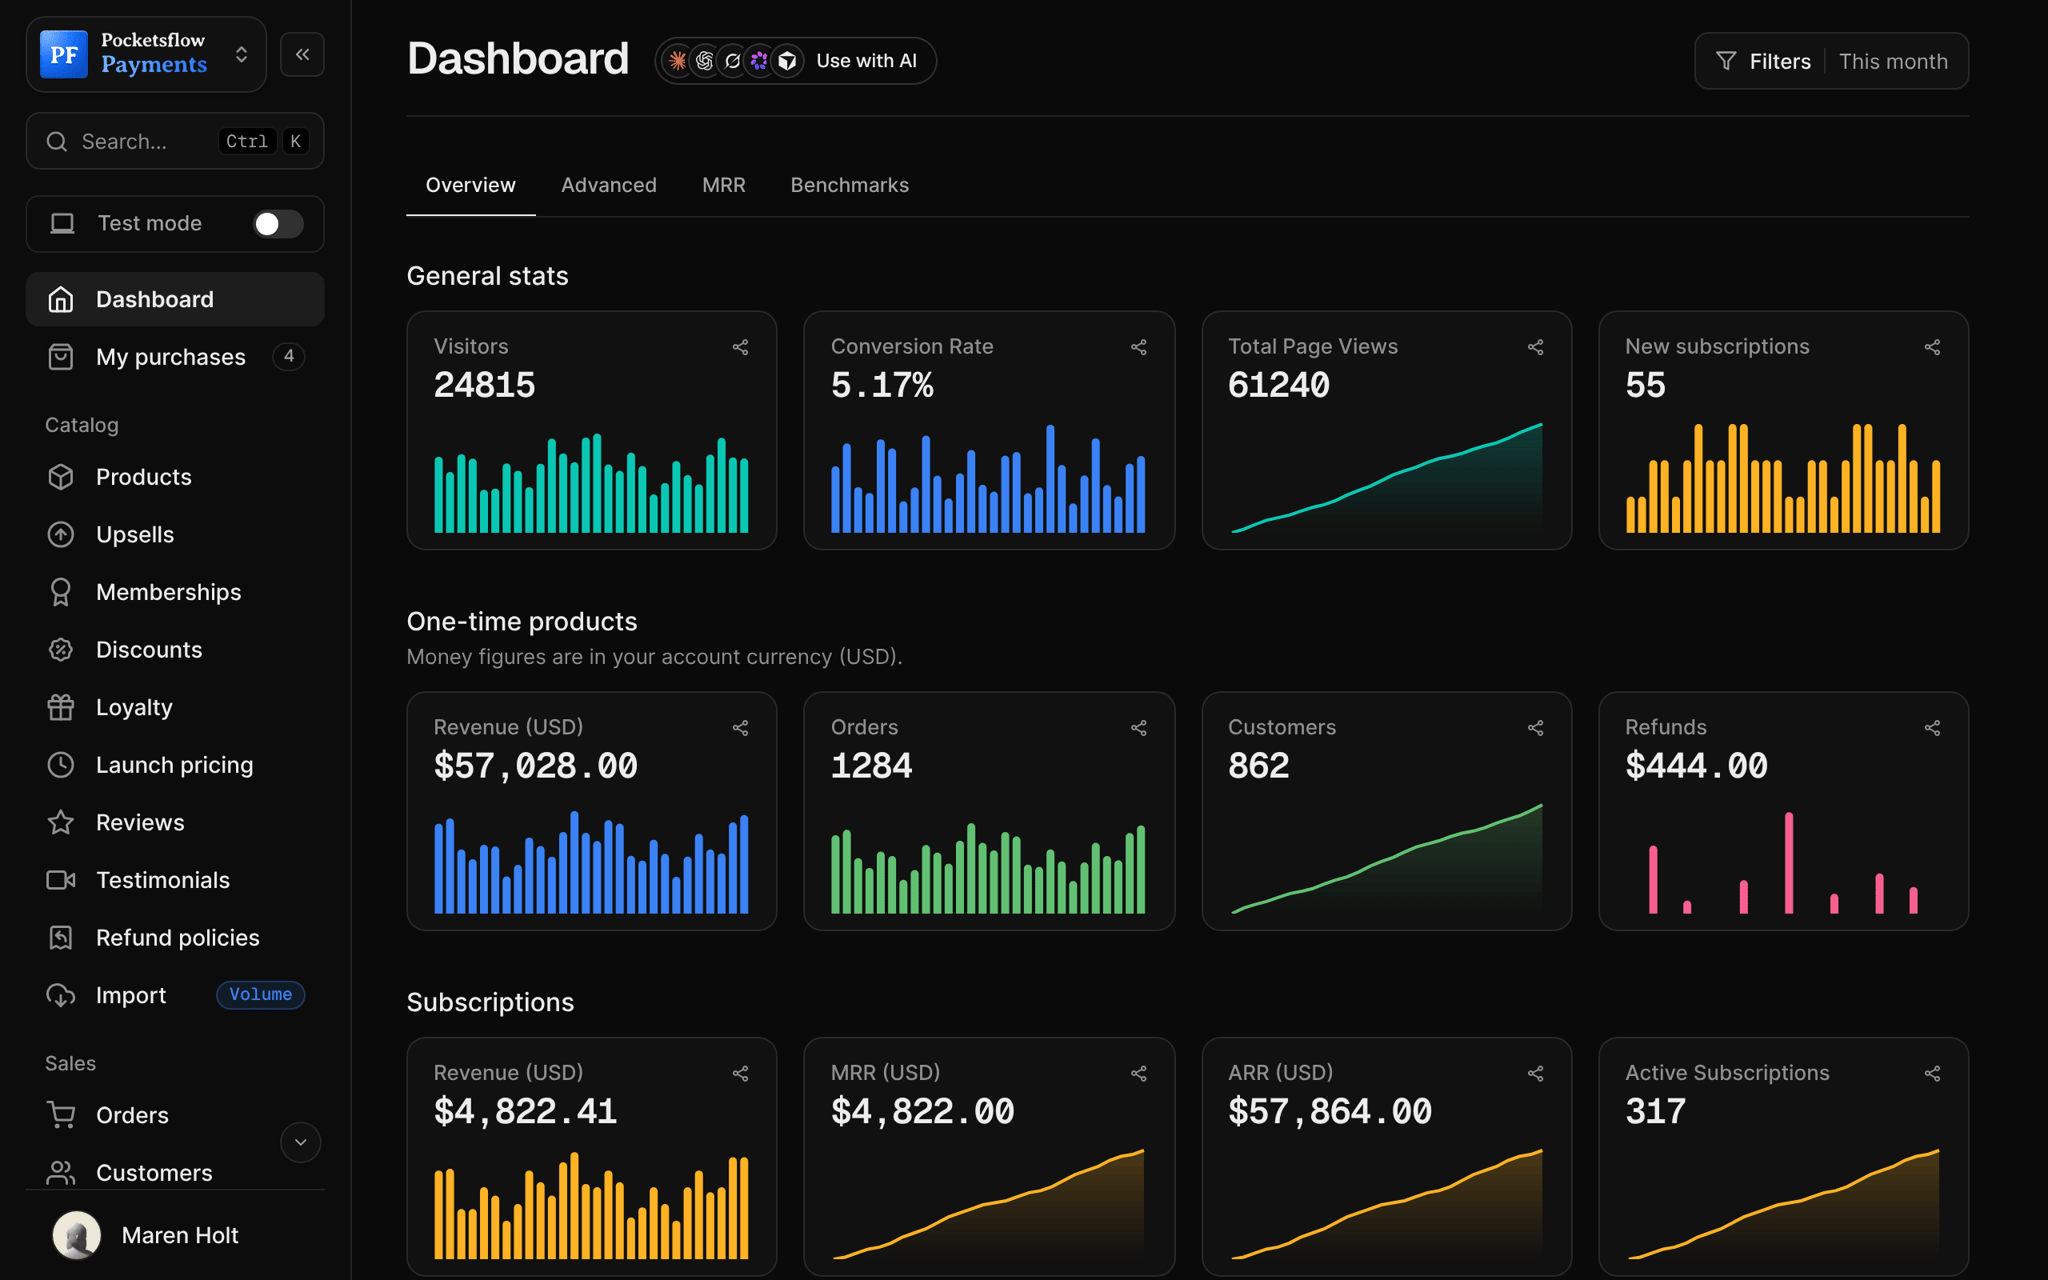Viewport: 2048px width, 1280px height.
Task: Open the MRR tab
Action: click(x=724, y=185)
